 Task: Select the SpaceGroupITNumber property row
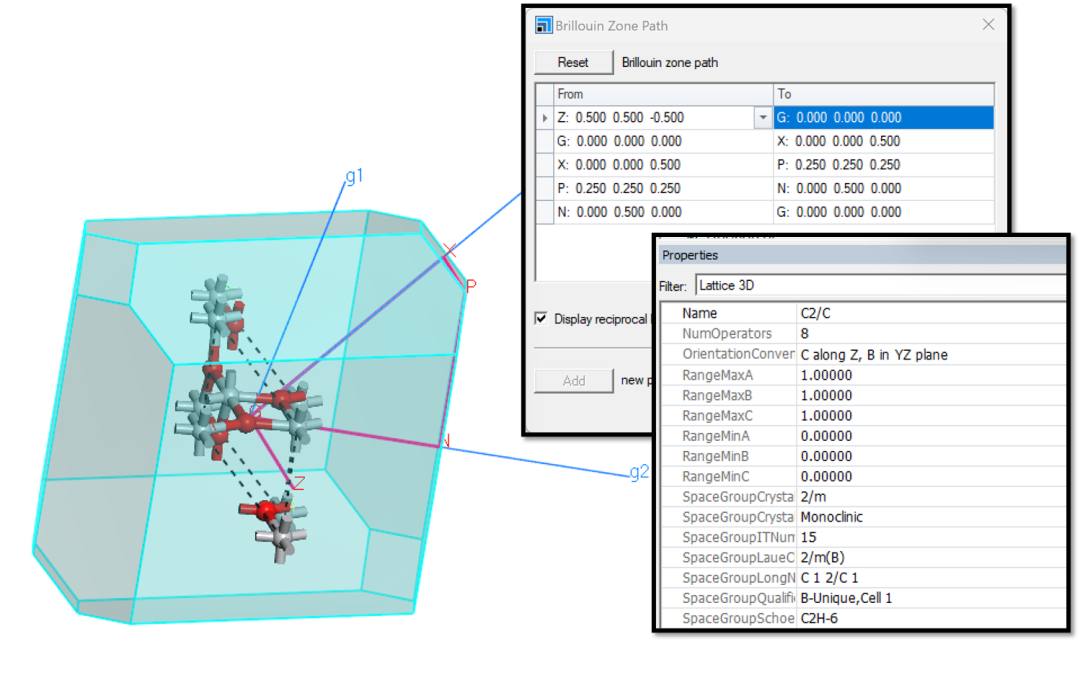(x=863, y=537)
